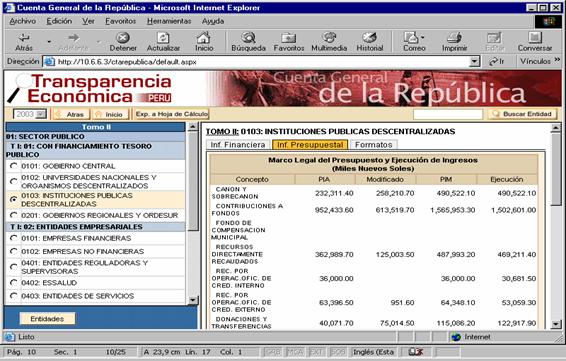The height and width of the screenshot is (361, 566).
Task: Select 0102: UNIVERSIDADES NACIONALES radio button
Action: (x=14, y=182)
